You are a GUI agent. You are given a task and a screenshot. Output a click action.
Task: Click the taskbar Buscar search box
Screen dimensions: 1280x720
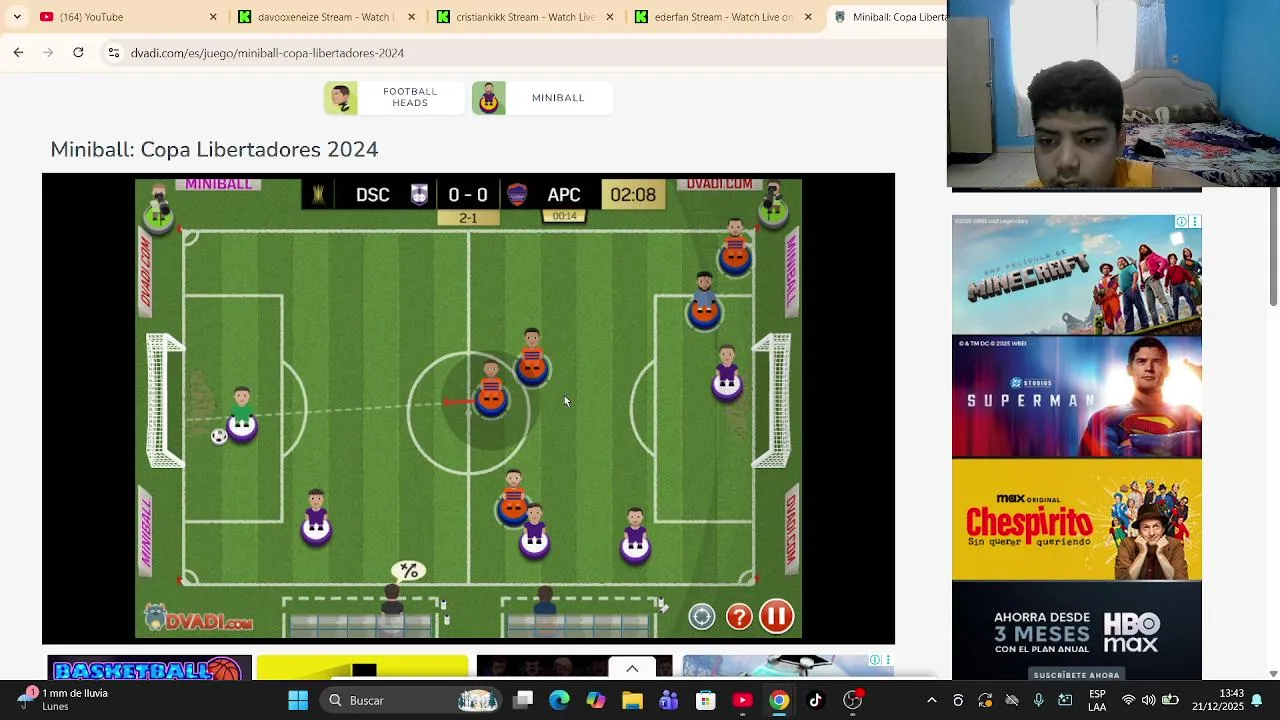(413, 700)
